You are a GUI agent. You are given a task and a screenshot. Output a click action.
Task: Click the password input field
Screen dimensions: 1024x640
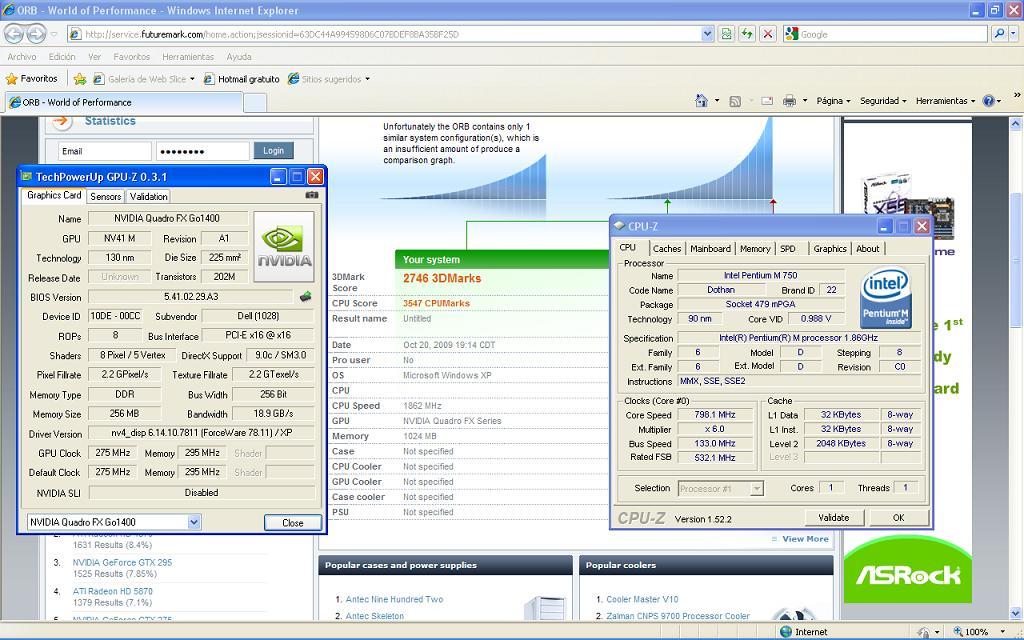pos(202,151)
